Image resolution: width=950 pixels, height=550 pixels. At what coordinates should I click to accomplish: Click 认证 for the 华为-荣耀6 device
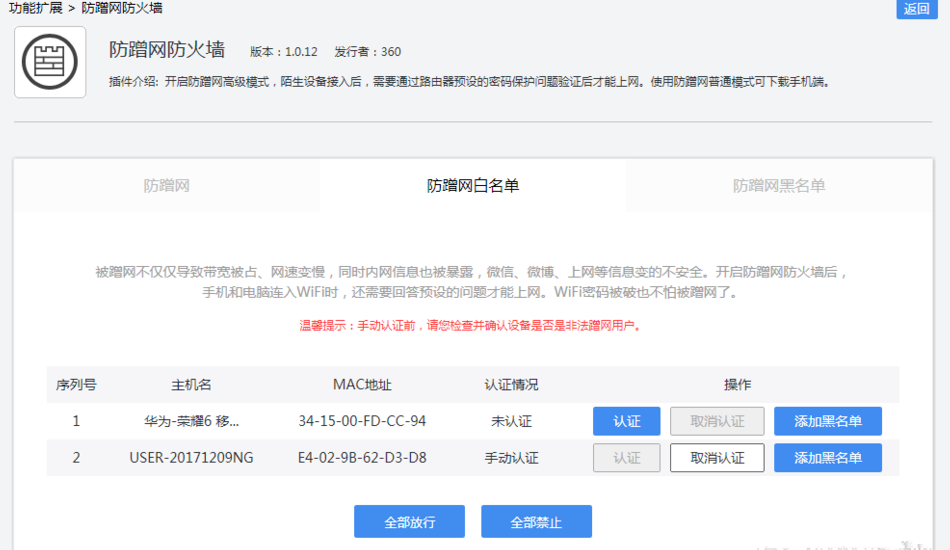click(x=626, y=421)
